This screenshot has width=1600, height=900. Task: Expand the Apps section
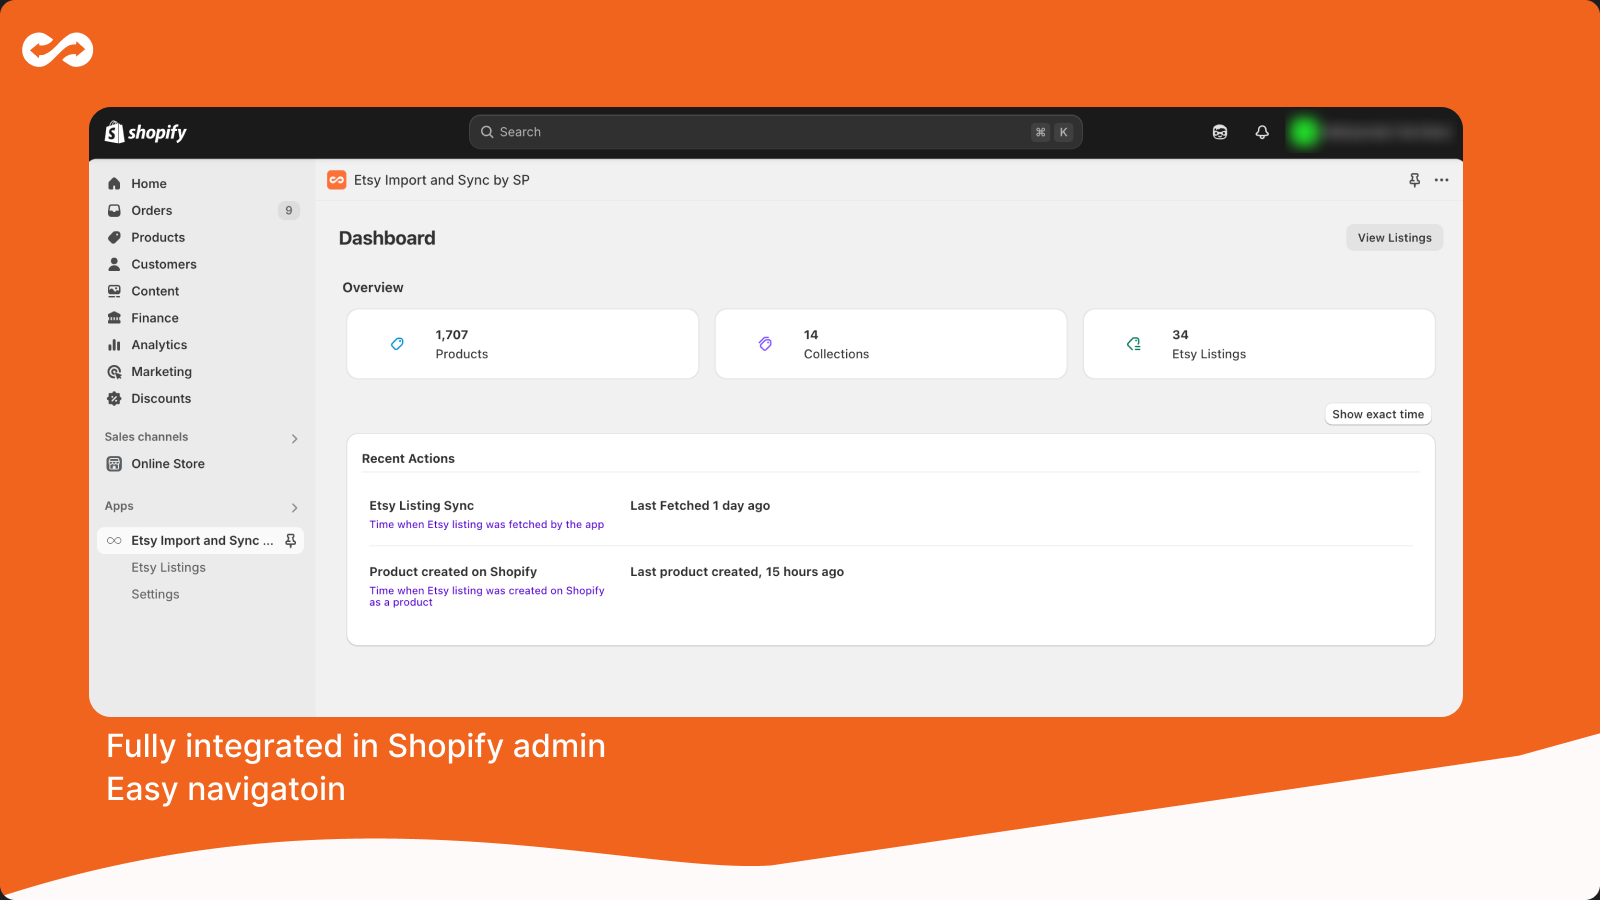coord(294,507)
